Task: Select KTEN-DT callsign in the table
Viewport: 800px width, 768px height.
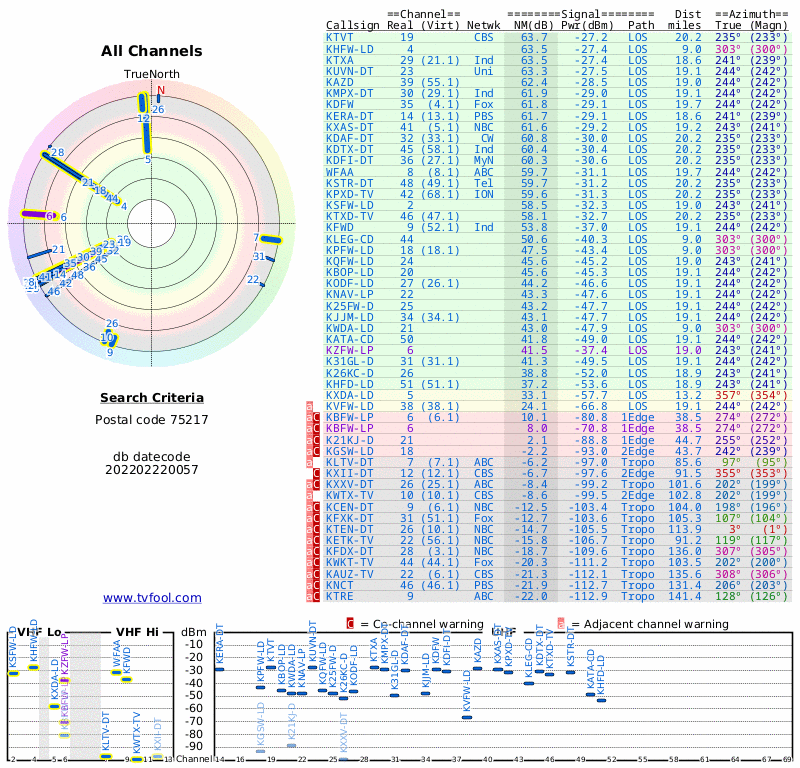Action: (x=349, y=529)
